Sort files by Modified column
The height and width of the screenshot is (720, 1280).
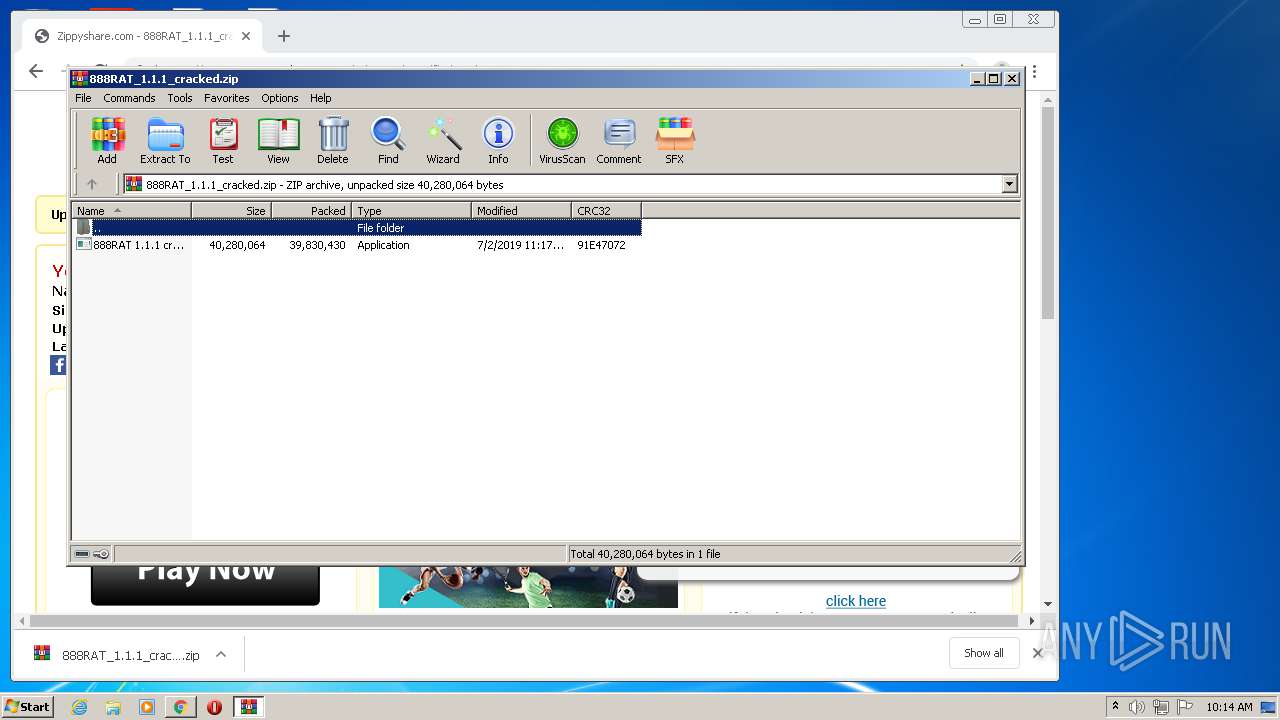521,210
